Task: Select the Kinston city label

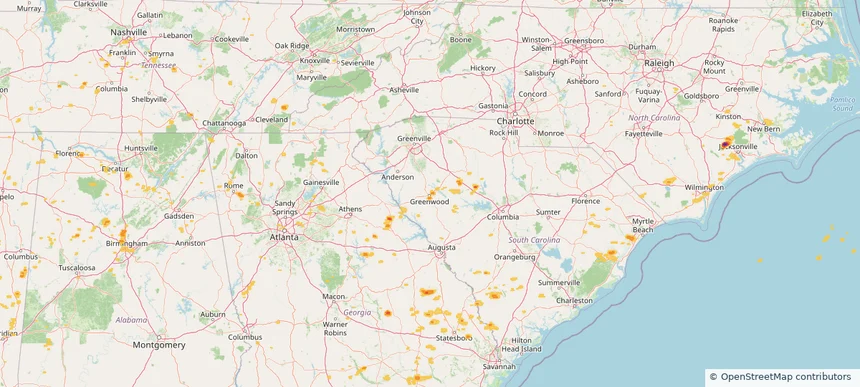Action: 728,117
